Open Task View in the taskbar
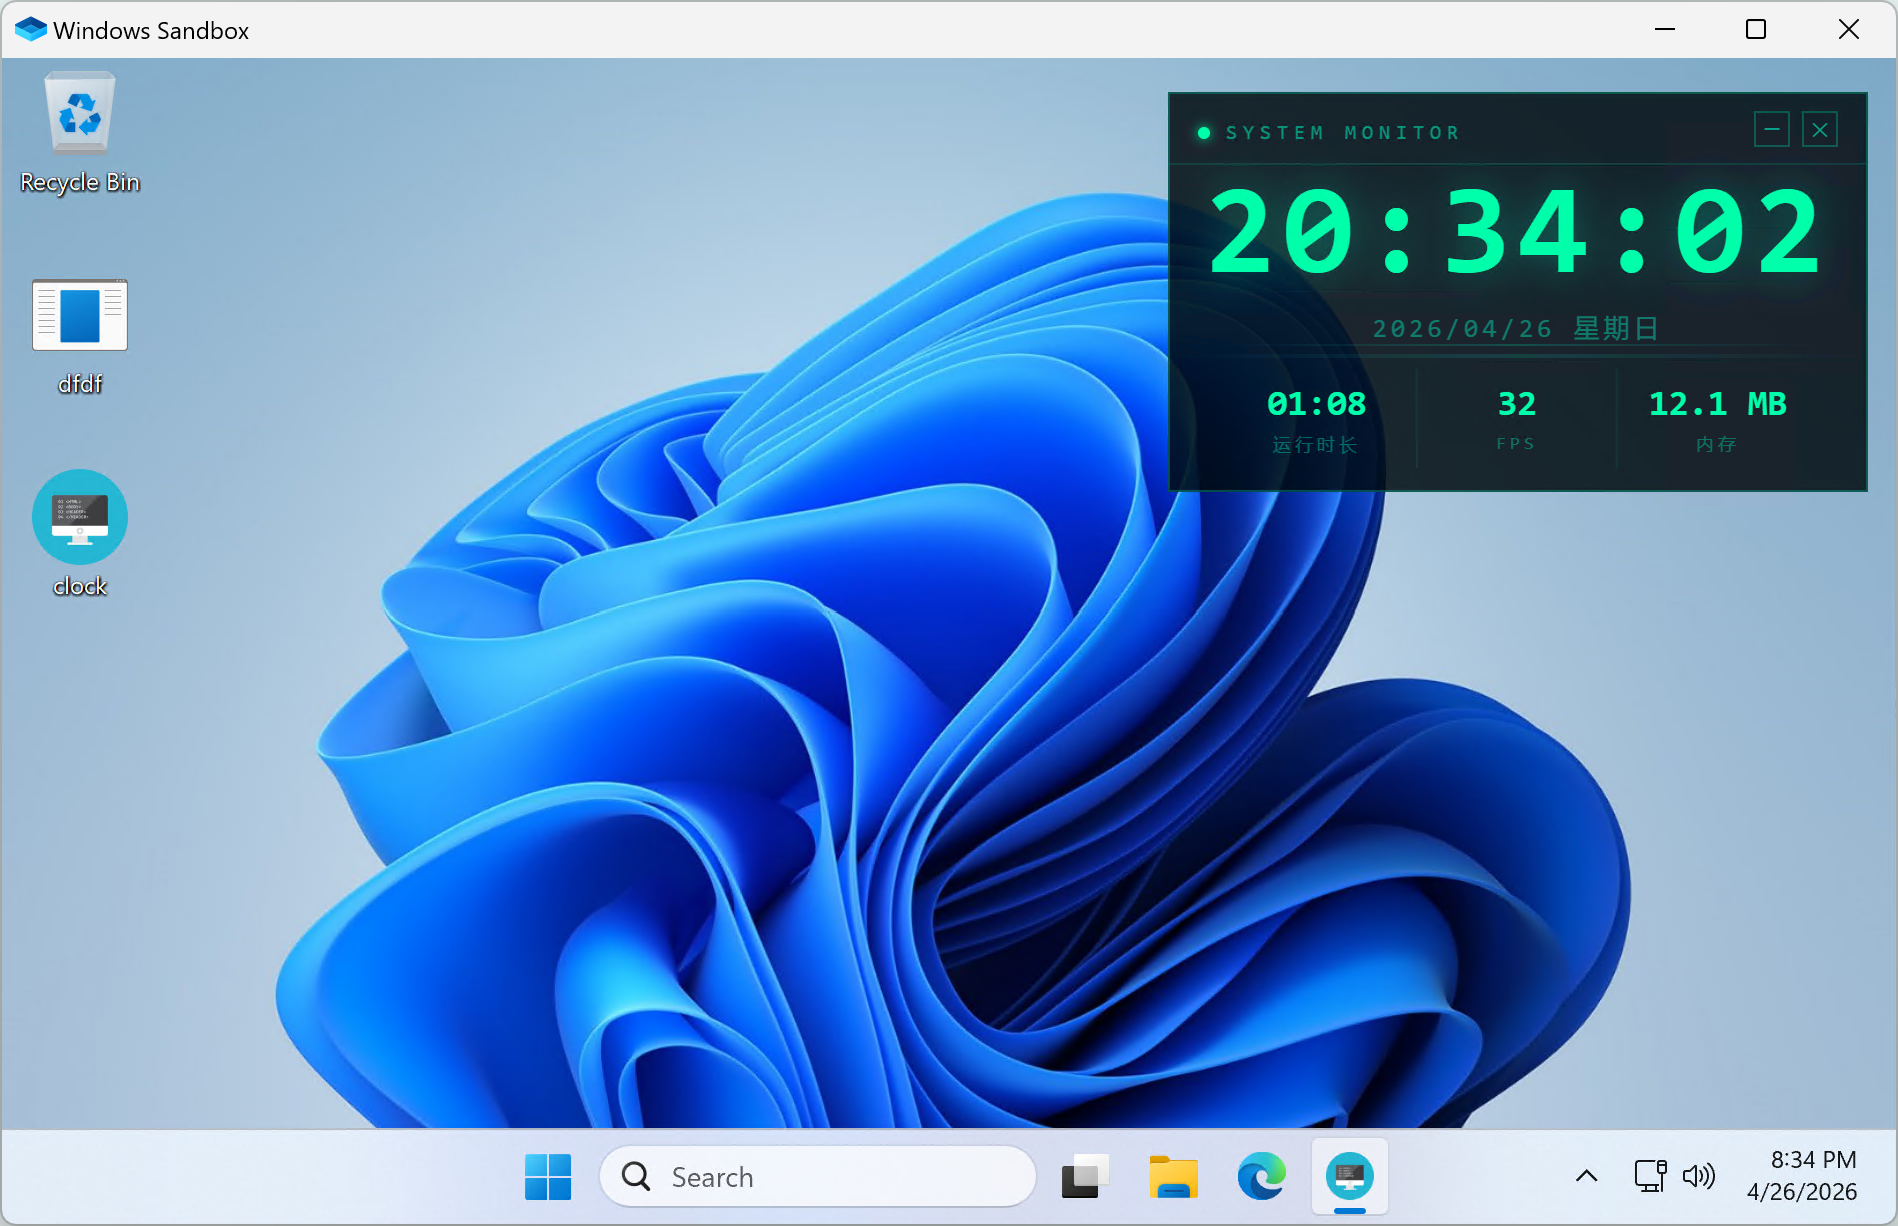Image resolution: width=1898 pixels, height=1226 pixels. coord(1085,1177)
